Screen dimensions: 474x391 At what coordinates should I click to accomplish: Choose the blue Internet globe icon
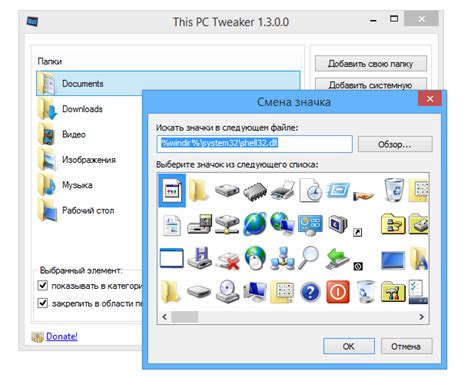click(255, 224)
